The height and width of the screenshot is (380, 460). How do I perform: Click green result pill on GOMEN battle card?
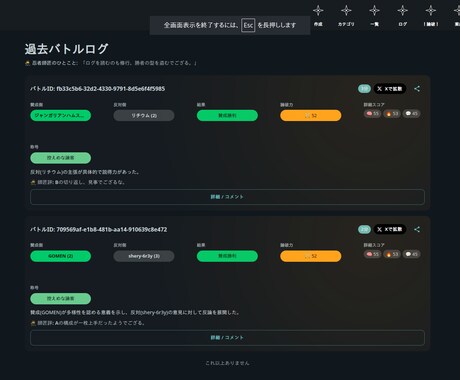pyautogui.click(x=227, y=256)
